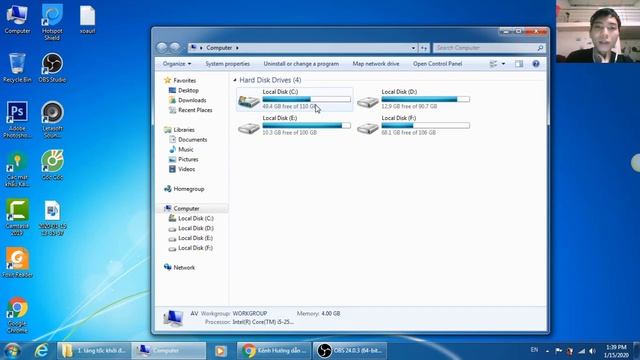The width and height of the screenshot is (640, 360).
Task: Click Open Control Panel
Action: point(437,64)
